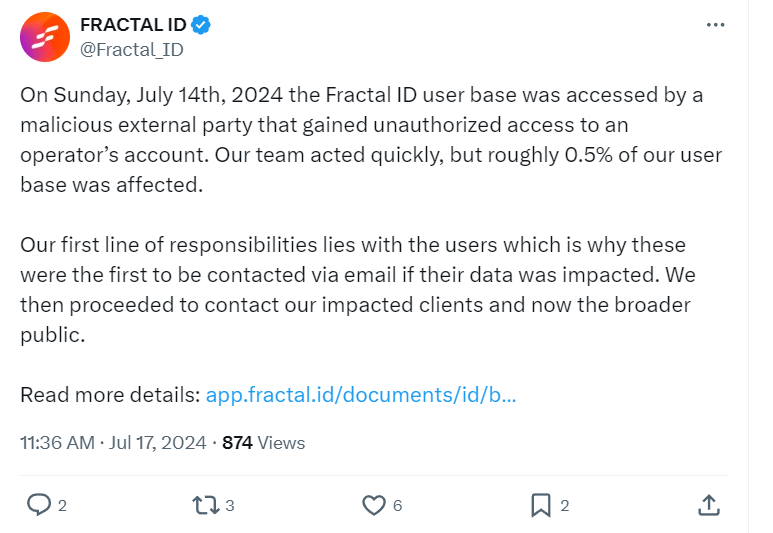
Task: Open the @Fractal_ID handle link
Action: tap(132, 49)
